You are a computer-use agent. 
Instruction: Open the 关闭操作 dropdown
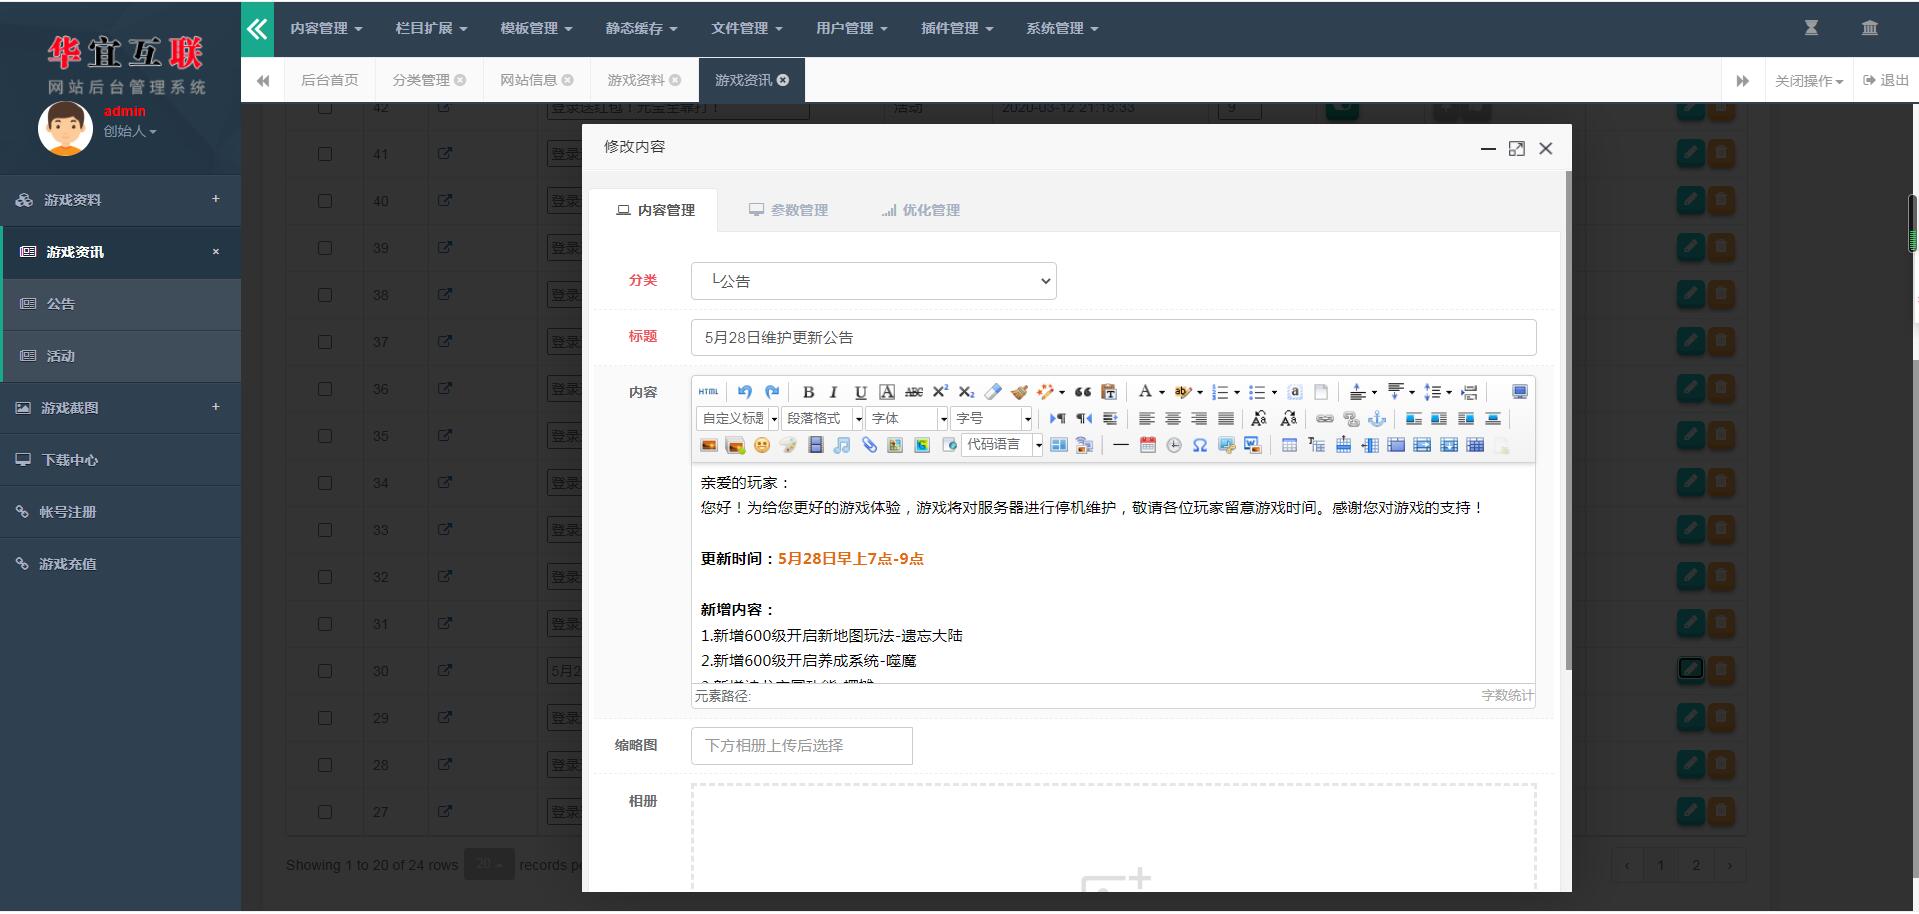click(1808, 81)
